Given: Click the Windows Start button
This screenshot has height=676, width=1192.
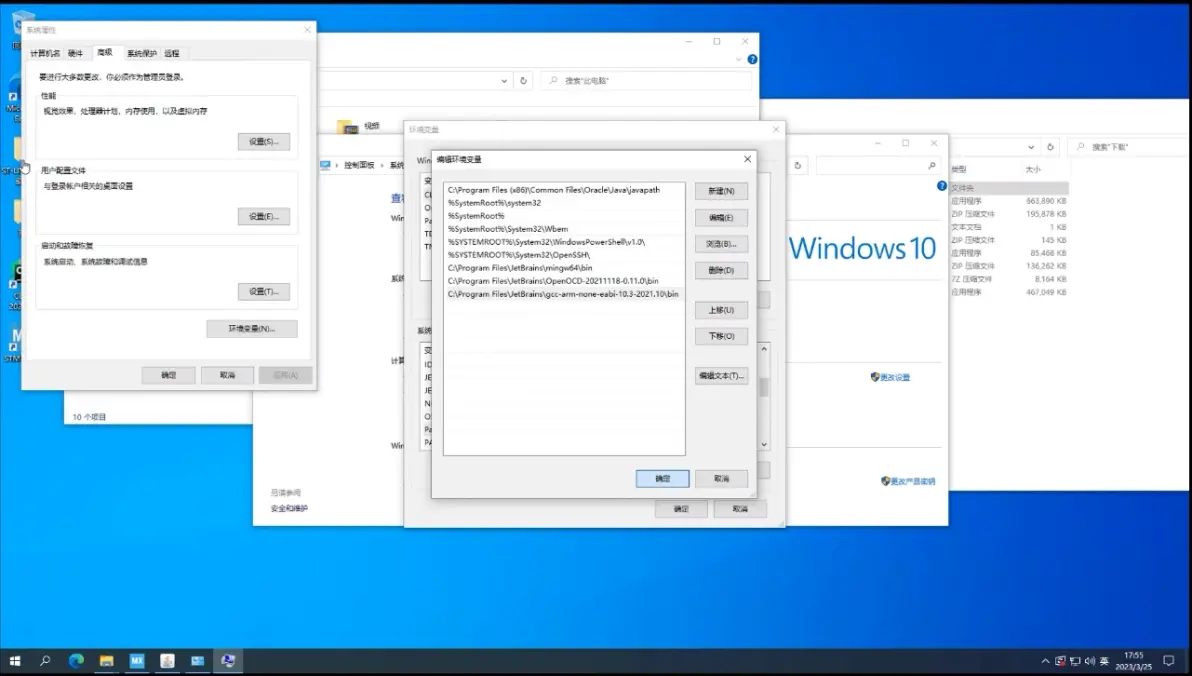Looking at the screenshot, I should point(15,661).
